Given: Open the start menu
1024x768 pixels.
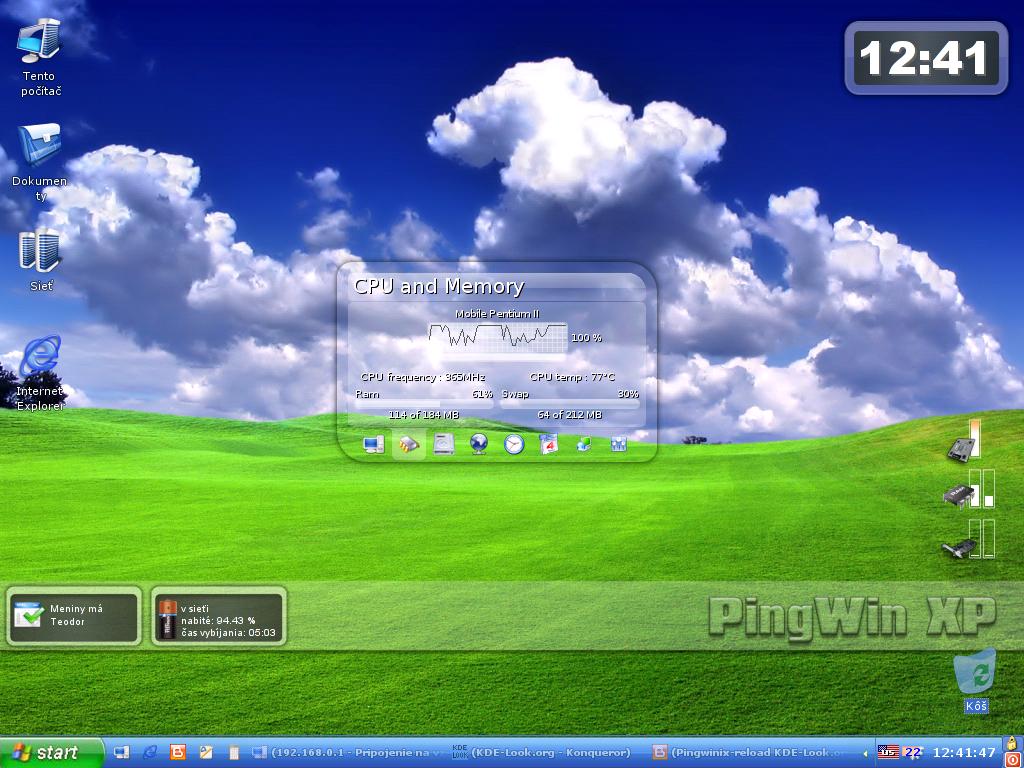Looking at the screenshot, I should pyautogui.click(x=52, y=753).
